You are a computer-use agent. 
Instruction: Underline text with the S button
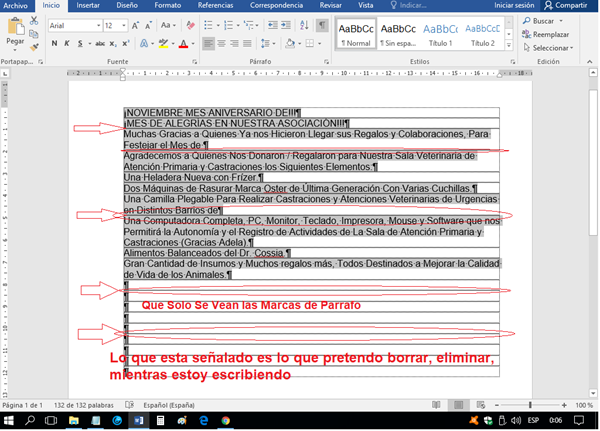tap(80, 44)
